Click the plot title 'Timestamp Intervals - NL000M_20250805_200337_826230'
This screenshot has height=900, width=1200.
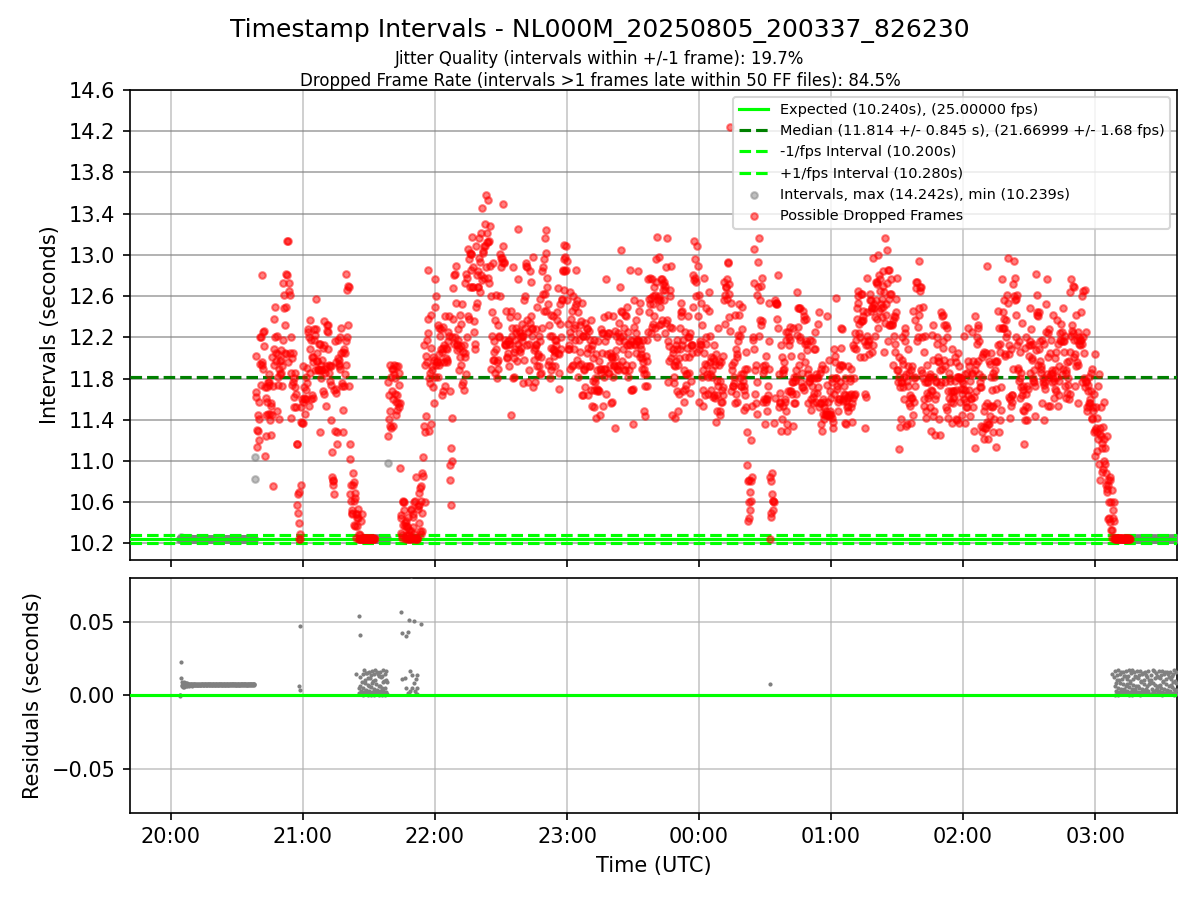[x=599, y=29]
